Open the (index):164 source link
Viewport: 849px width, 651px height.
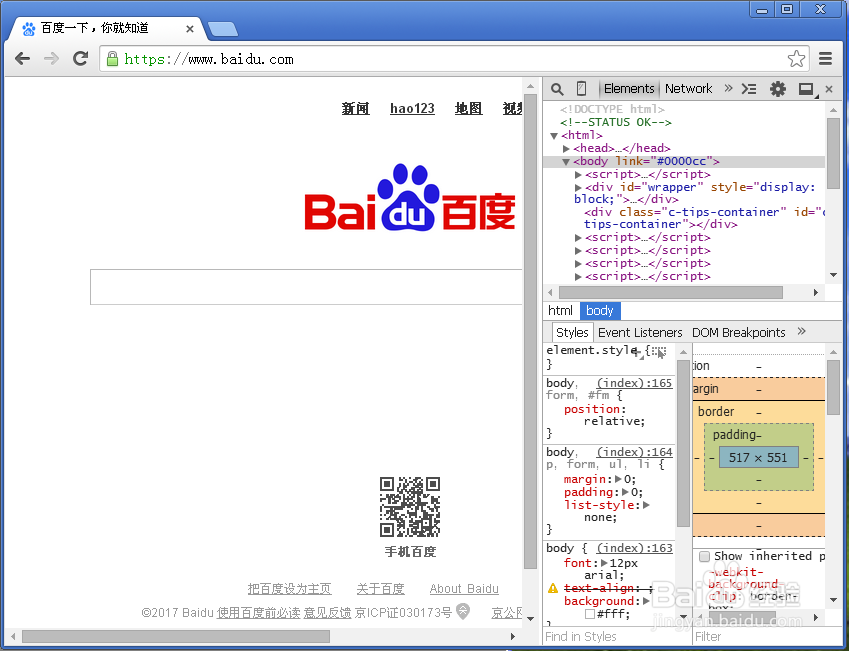point(634,452)
